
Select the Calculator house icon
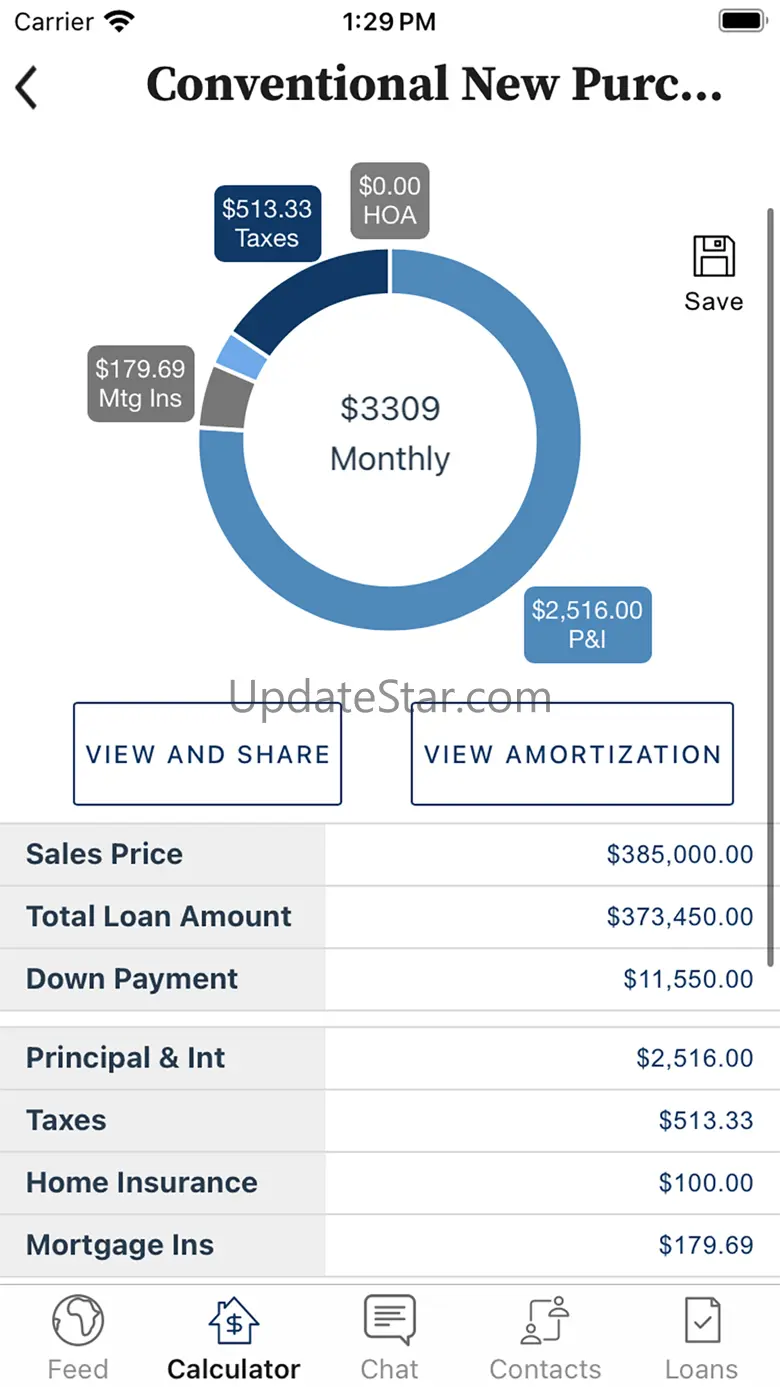234,1321
